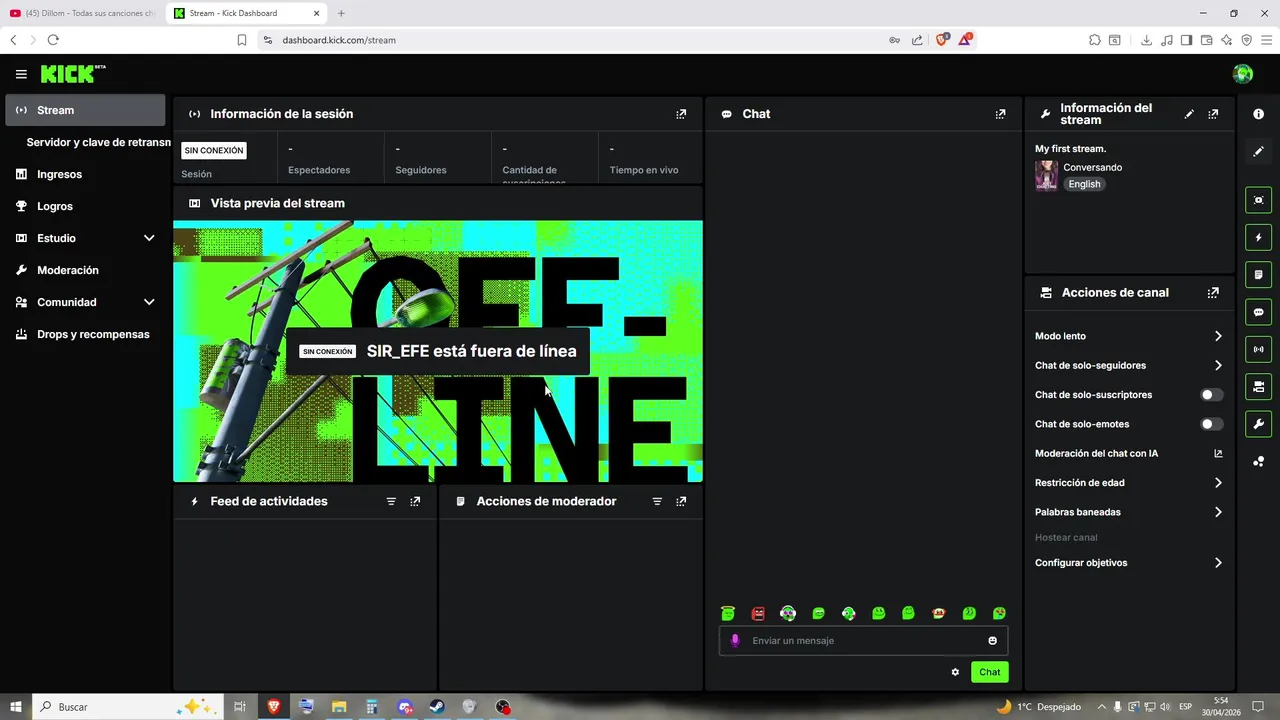Pop out the Acciones de canal panel
The height and width of the screenshot is (720, 1280).
click(1213, 293)
